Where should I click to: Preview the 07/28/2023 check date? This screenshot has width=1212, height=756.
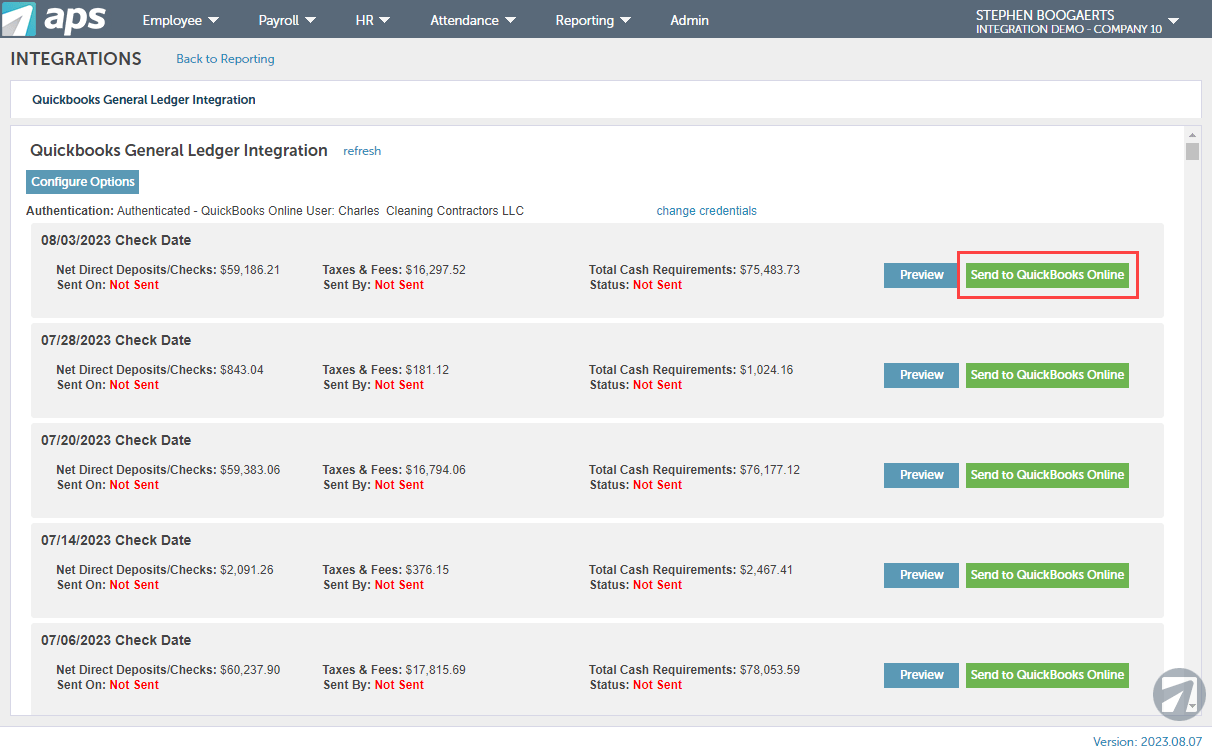pyautogui.click(x=921, y=375)
